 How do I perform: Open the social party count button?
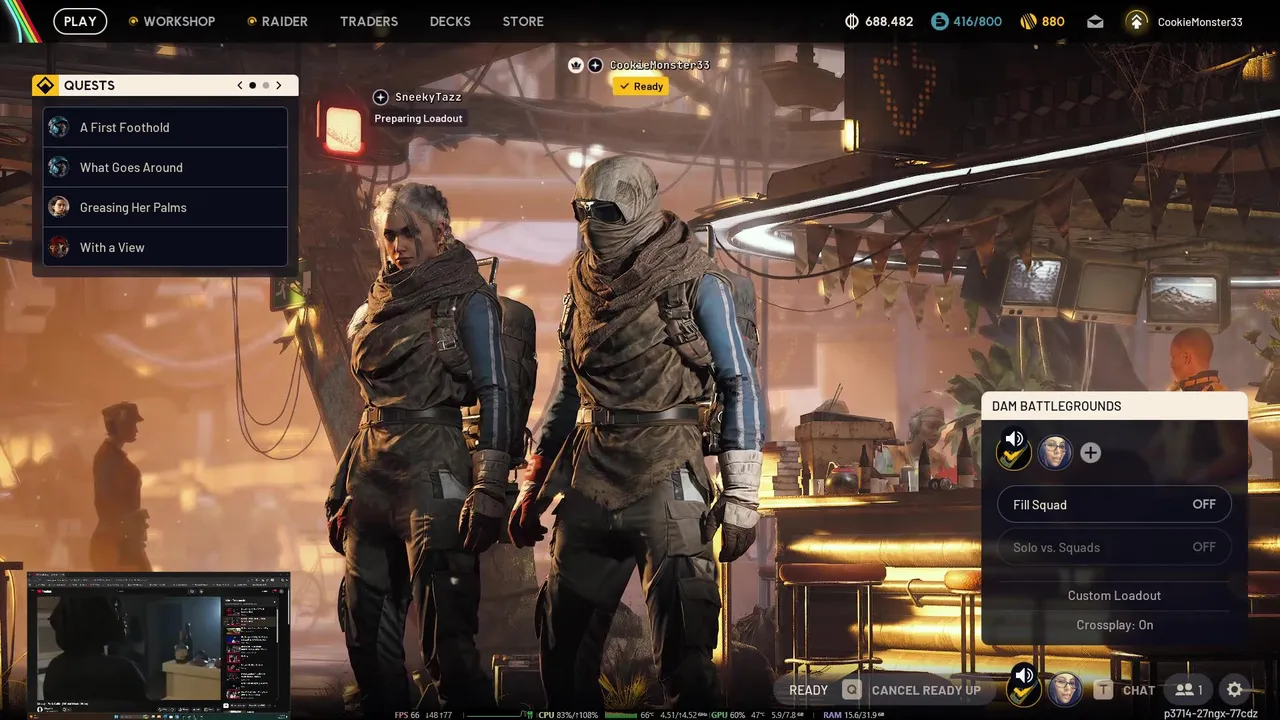[x=1189, y=690]
